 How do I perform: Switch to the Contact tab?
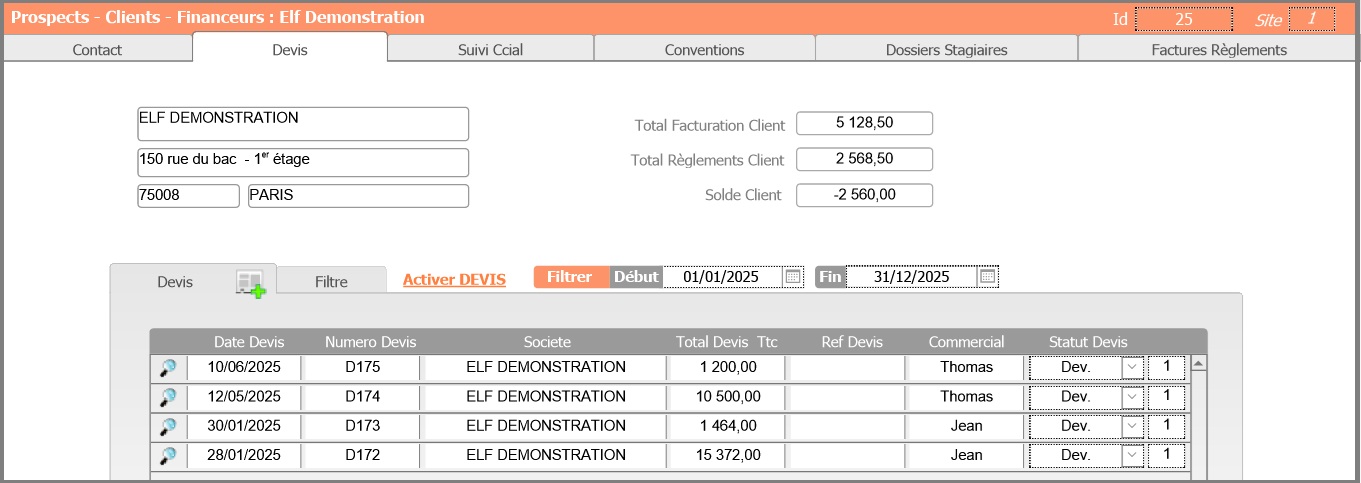point(97,49)
